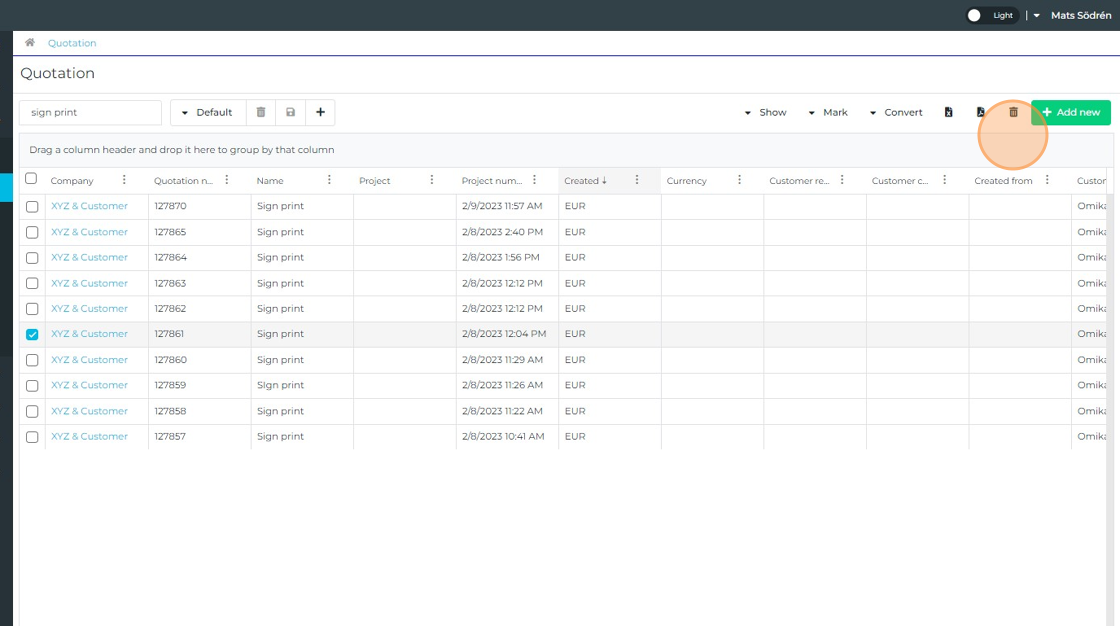Viewport: 1120px width, 626px height.
Task: Export quotations to PDF file
Action: click(x=981, y=113)
